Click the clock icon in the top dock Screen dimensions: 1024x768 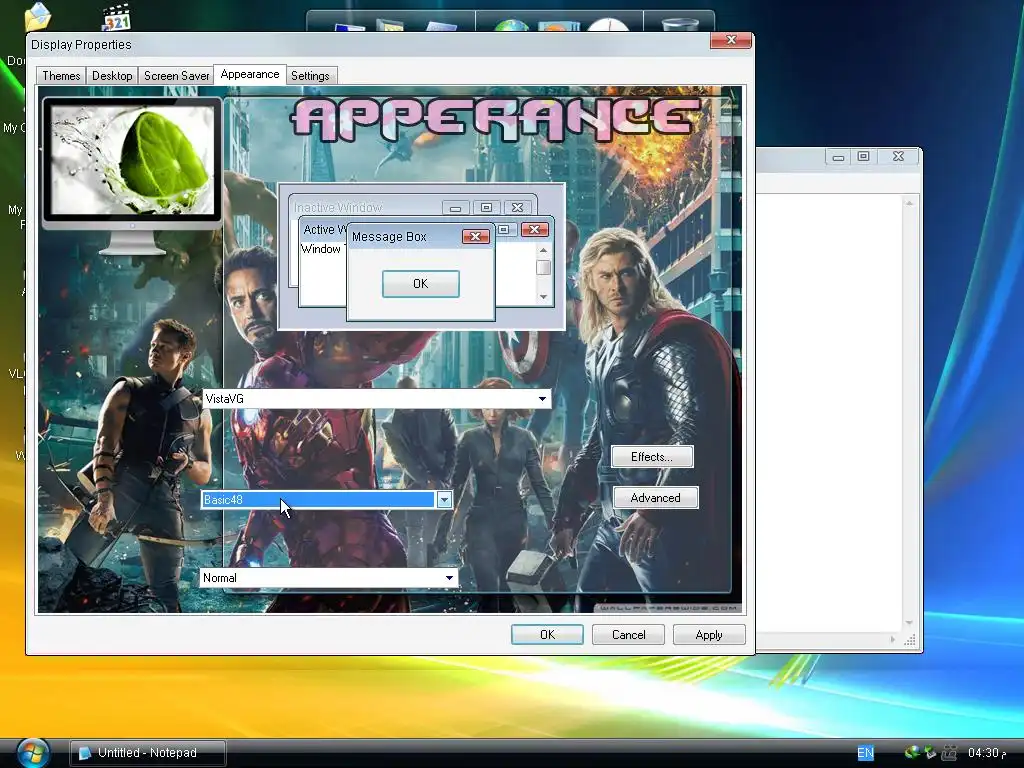(607, 24)
